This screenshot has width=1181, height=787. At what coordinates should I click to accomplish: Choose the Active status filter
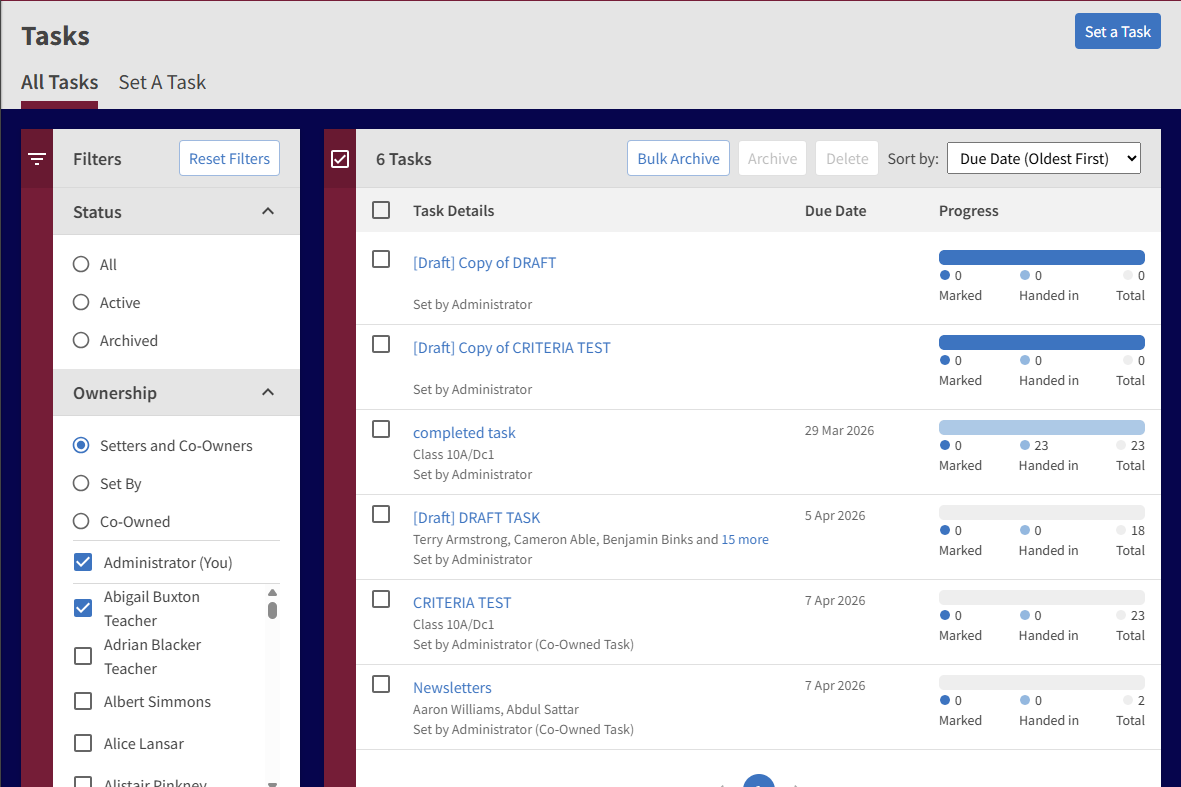81,302
